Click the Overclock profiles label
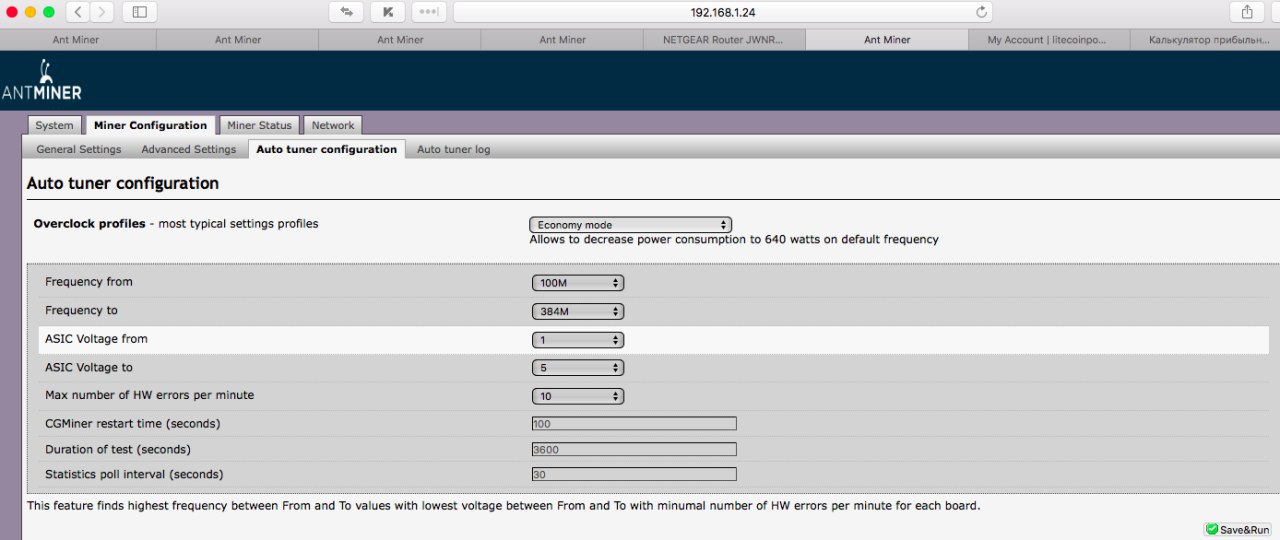The width and height of the screenshot is (1280, 540). (x=89, y=224)
